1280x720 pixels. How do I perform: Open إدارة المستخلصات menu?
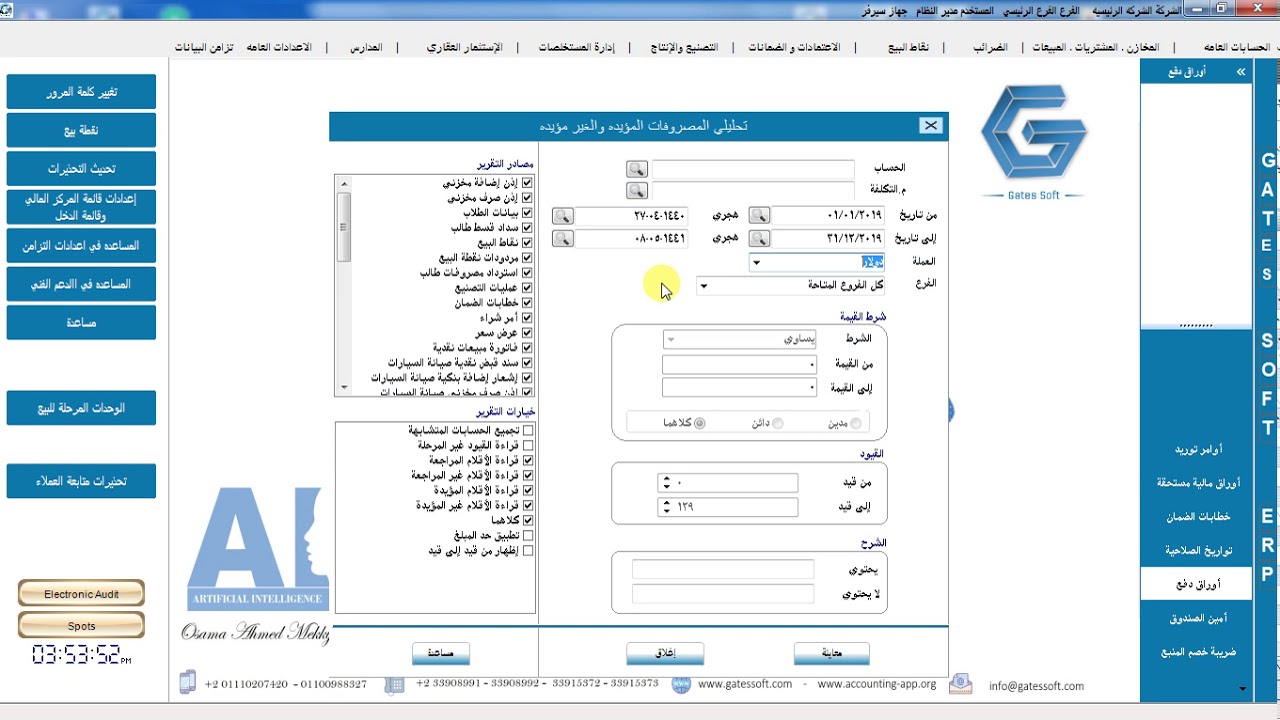click(577, 47)
